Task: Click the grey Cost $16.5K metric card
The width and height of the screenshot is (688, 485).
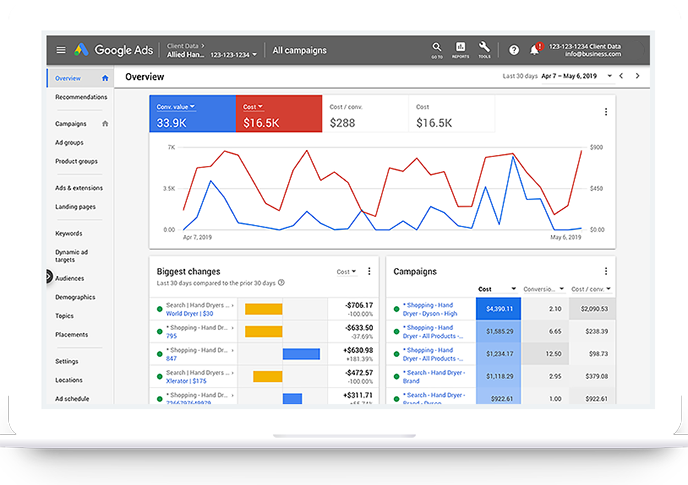Action: coord(452,114)
